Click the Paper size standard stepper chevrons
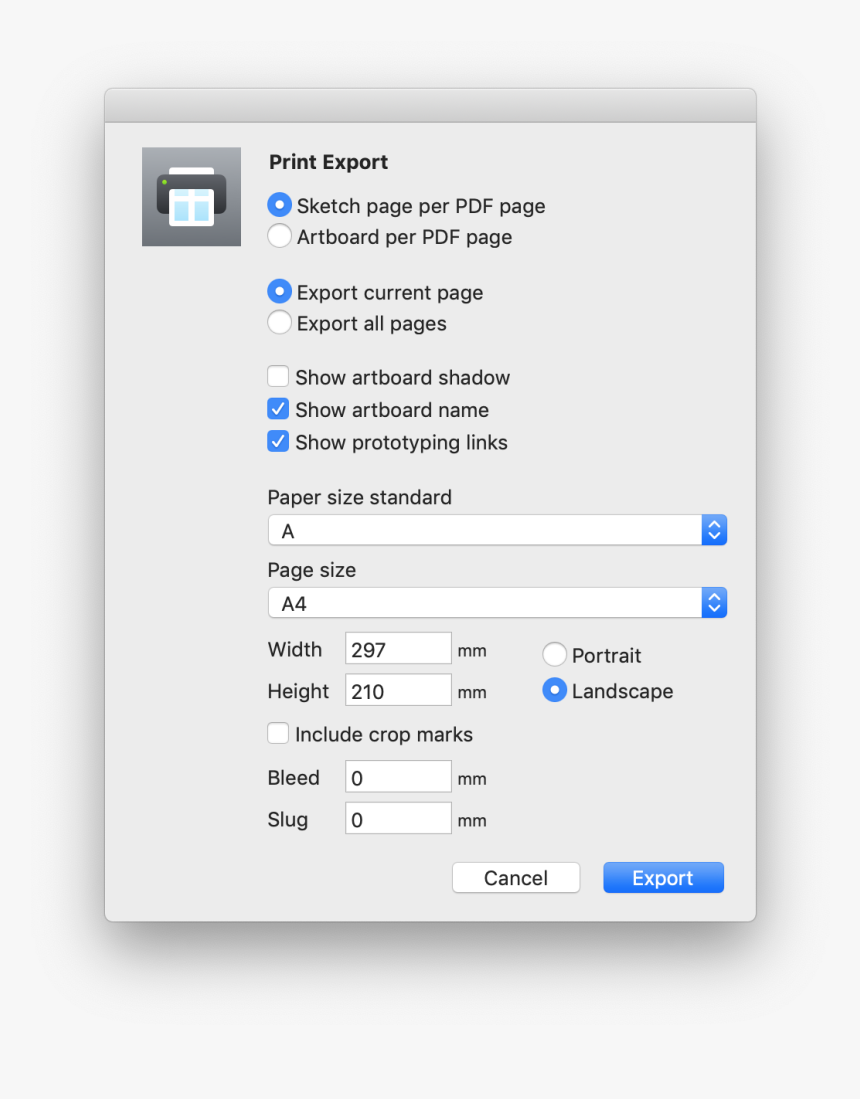 coord(714,530)
